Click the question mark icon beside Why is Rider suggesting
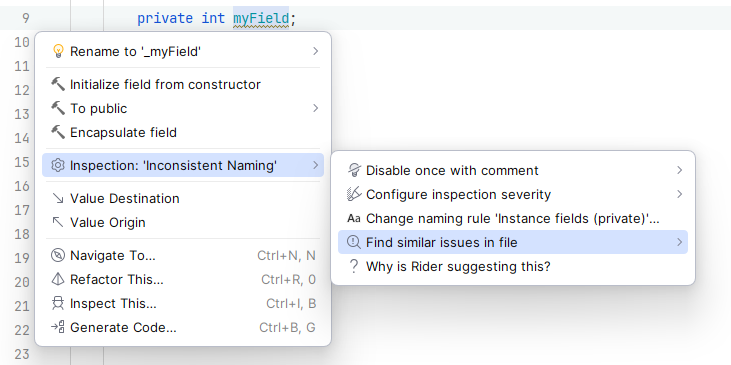Viewport: 731px width, 365px height. [x=354, y=266]
